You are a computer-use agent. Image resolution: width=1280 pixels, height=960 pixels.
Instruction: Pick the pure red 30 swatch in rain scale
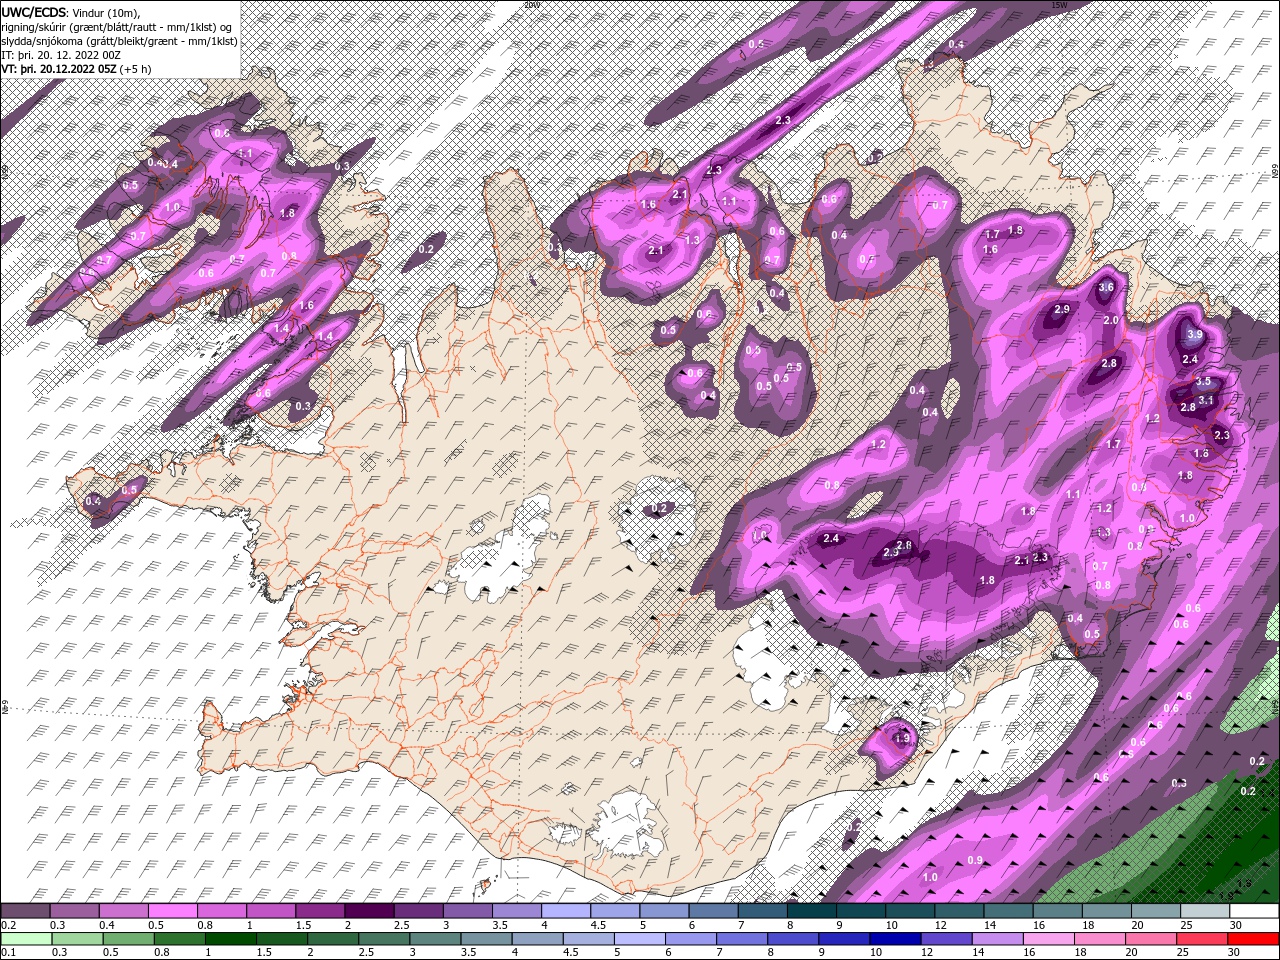tap(1252, 939)
